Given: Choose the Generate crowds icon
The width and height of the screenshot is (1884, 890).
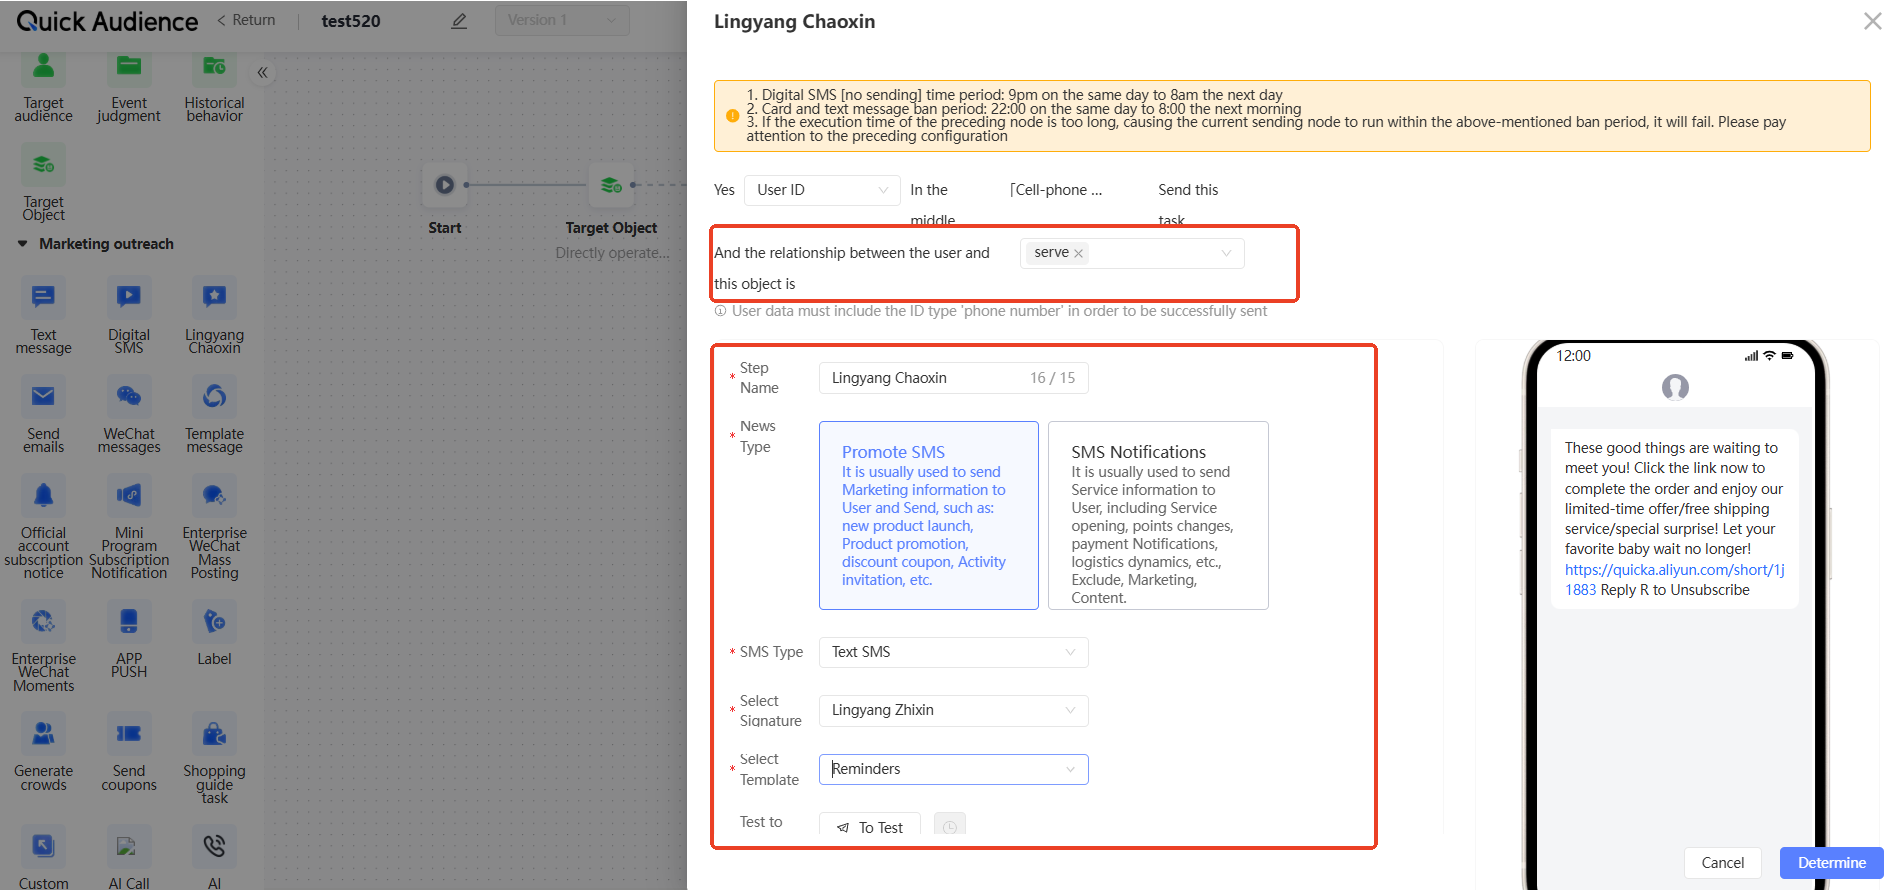Looking at the screenshot, I should pyautogui.click(x=43, y=734).
